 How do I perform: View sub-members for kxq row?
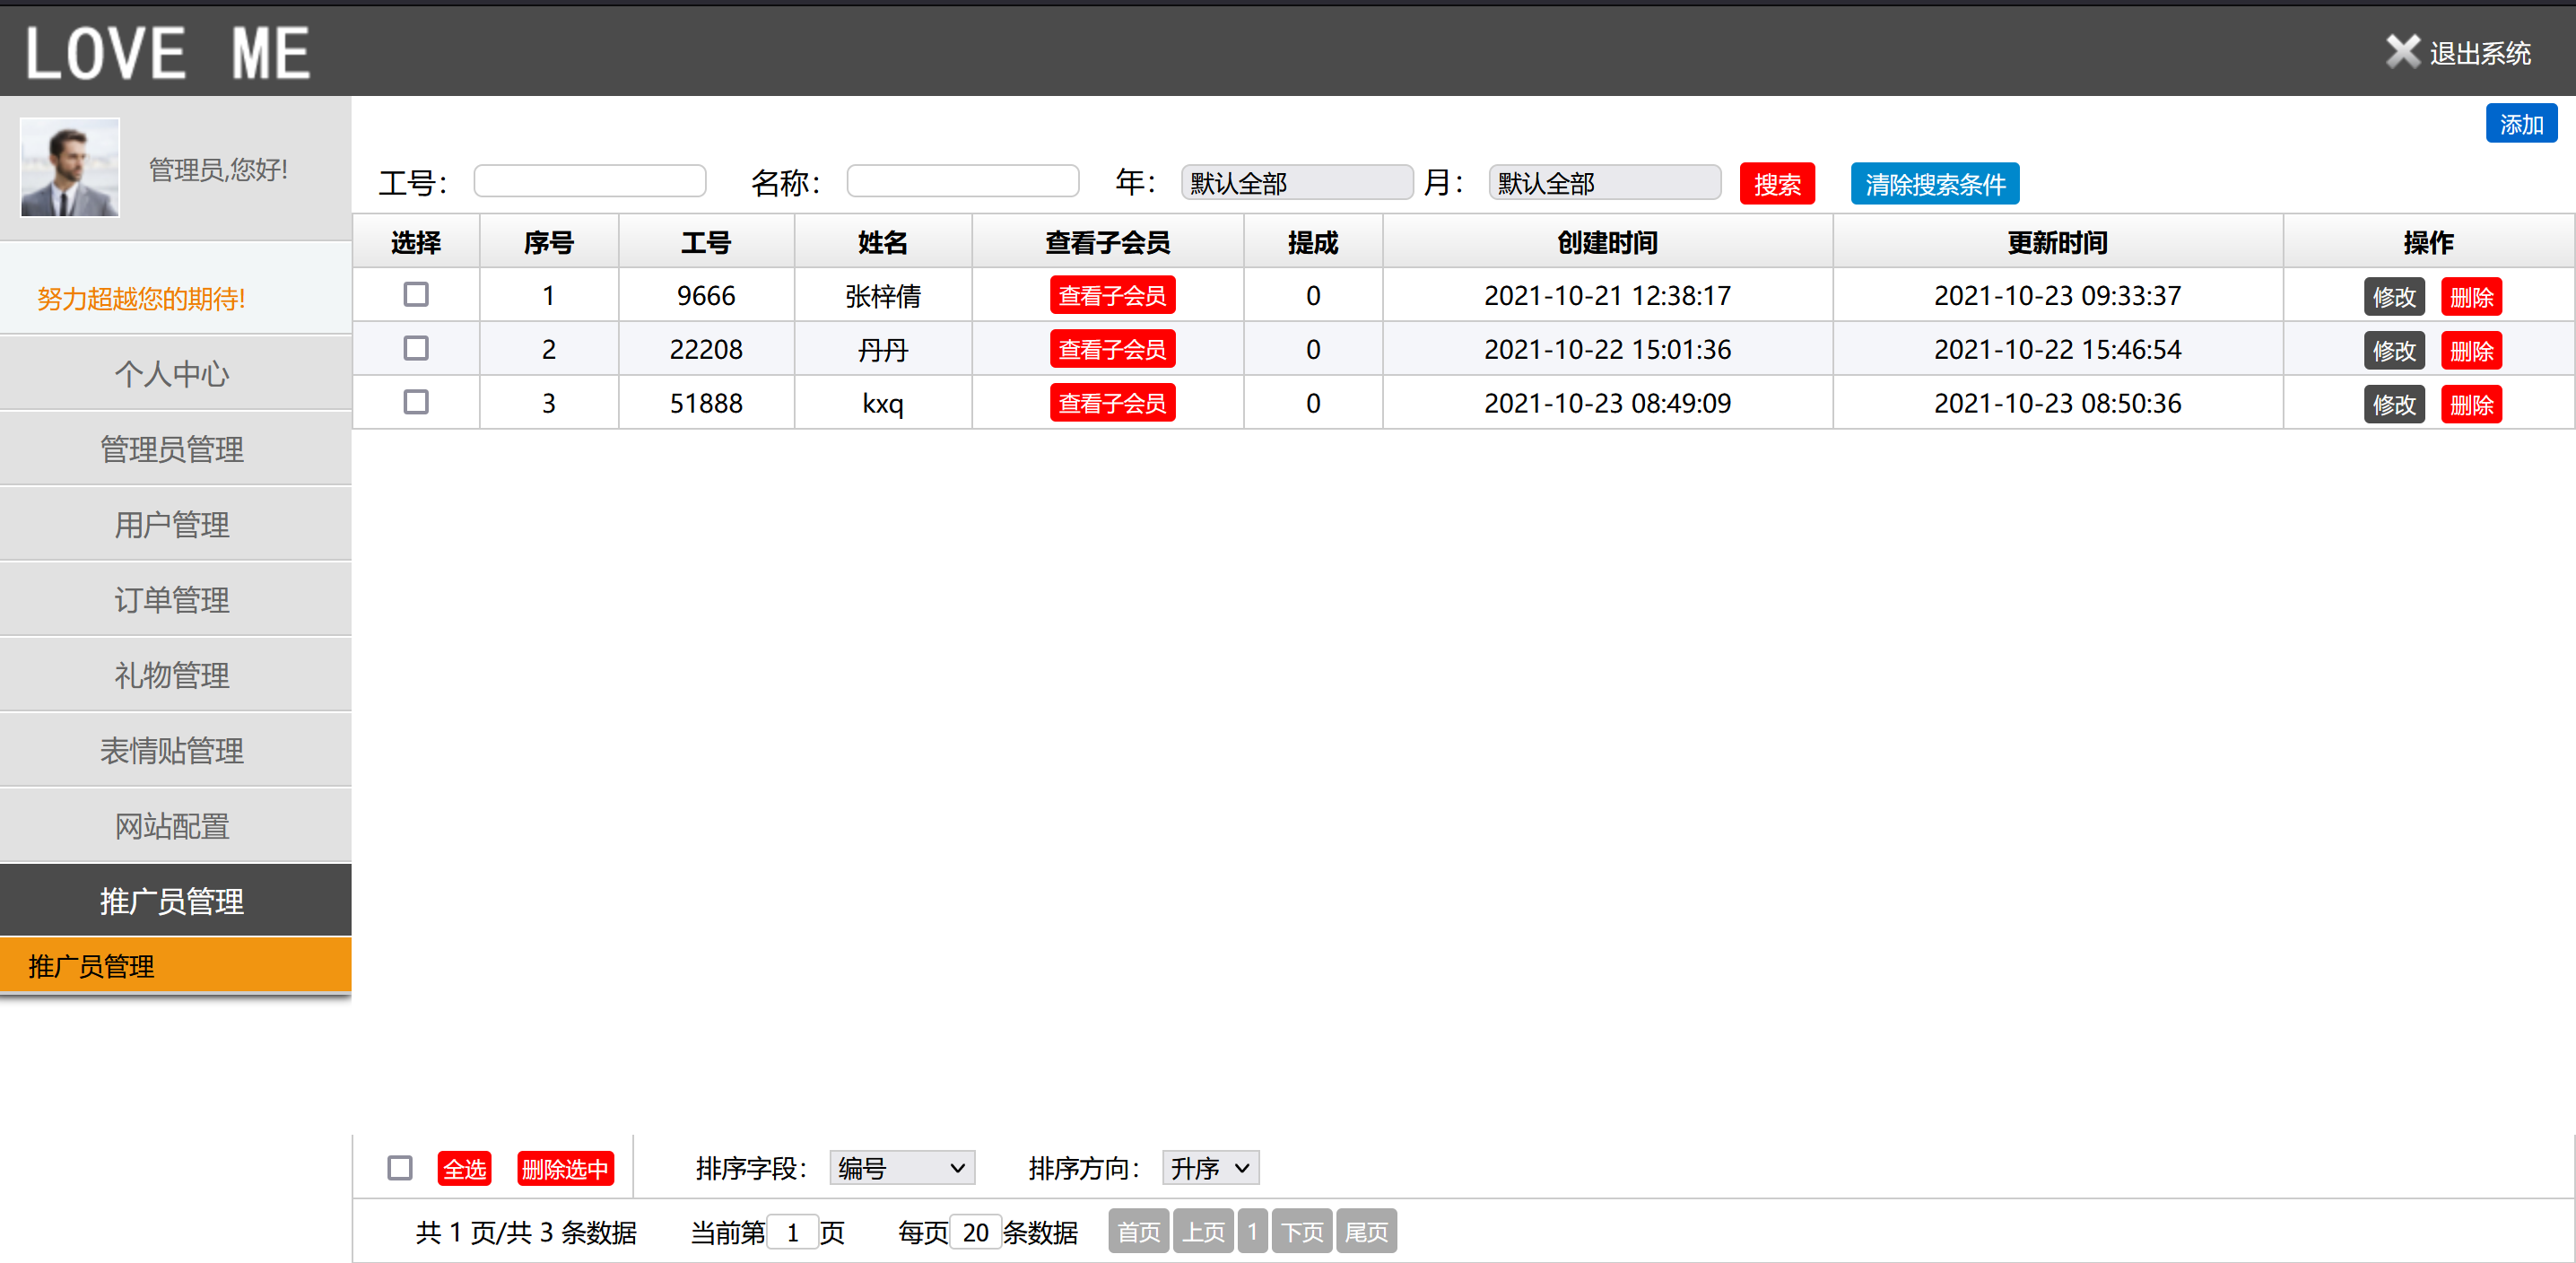coord(1112,404)
